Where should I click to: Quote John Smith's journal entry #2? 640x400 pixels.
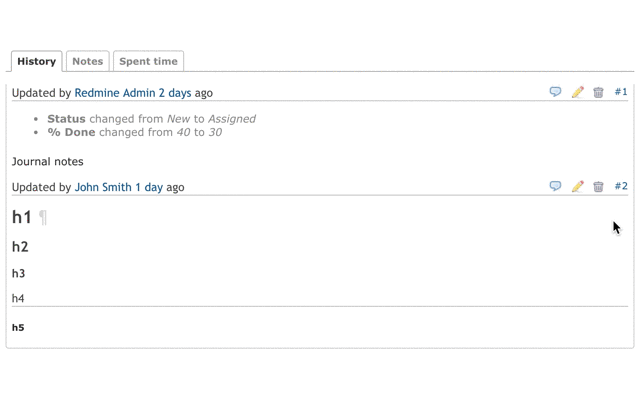[x=555, y=186]
